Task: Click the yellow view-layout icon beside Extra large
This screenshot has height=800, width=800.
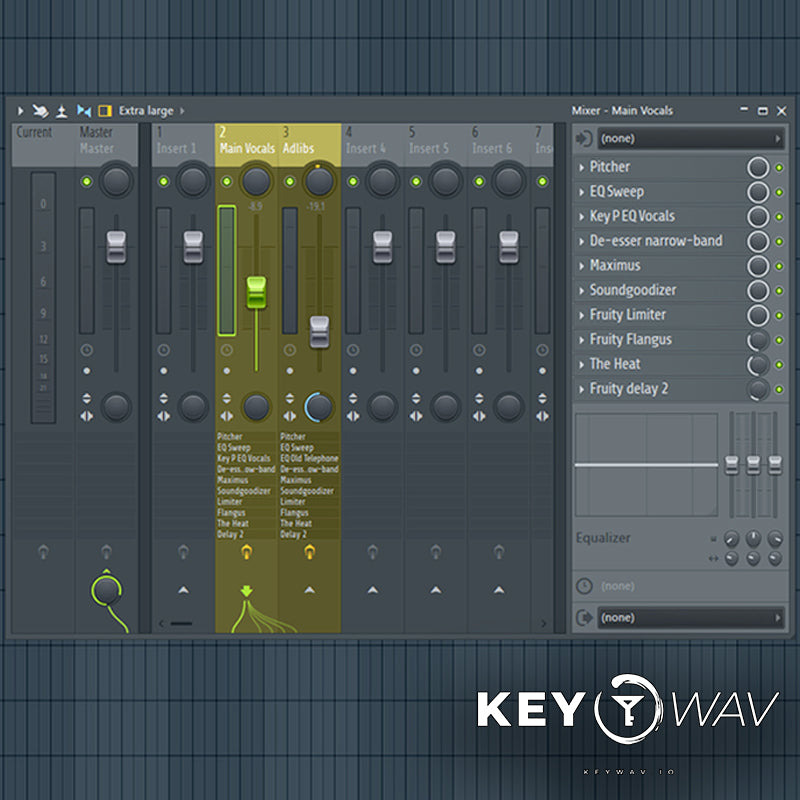Action: (105, 110)
